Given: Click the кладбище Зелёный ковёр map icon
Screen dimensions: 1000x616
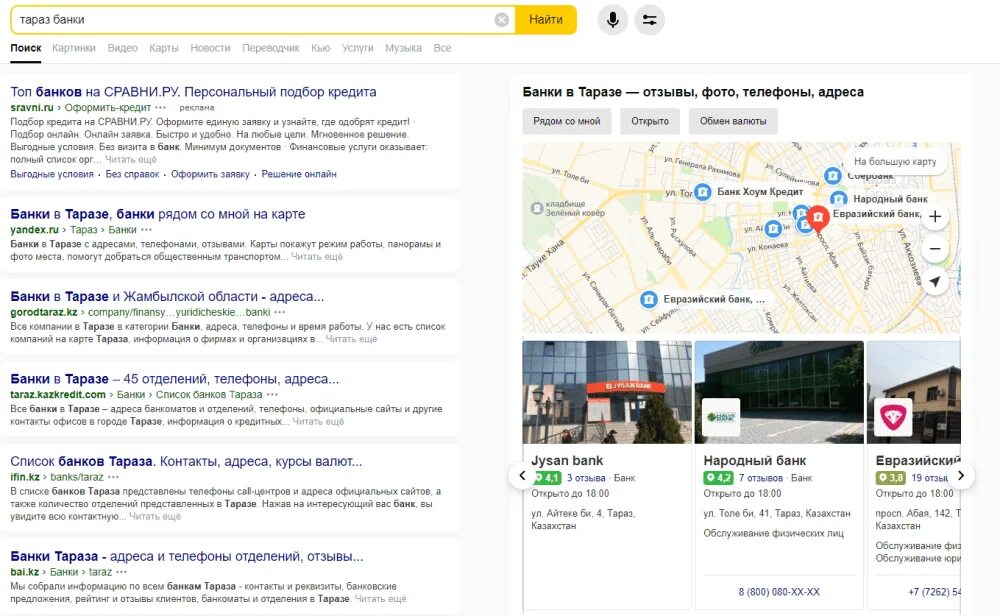Looking at the screenshot, I should click(537, 208).
